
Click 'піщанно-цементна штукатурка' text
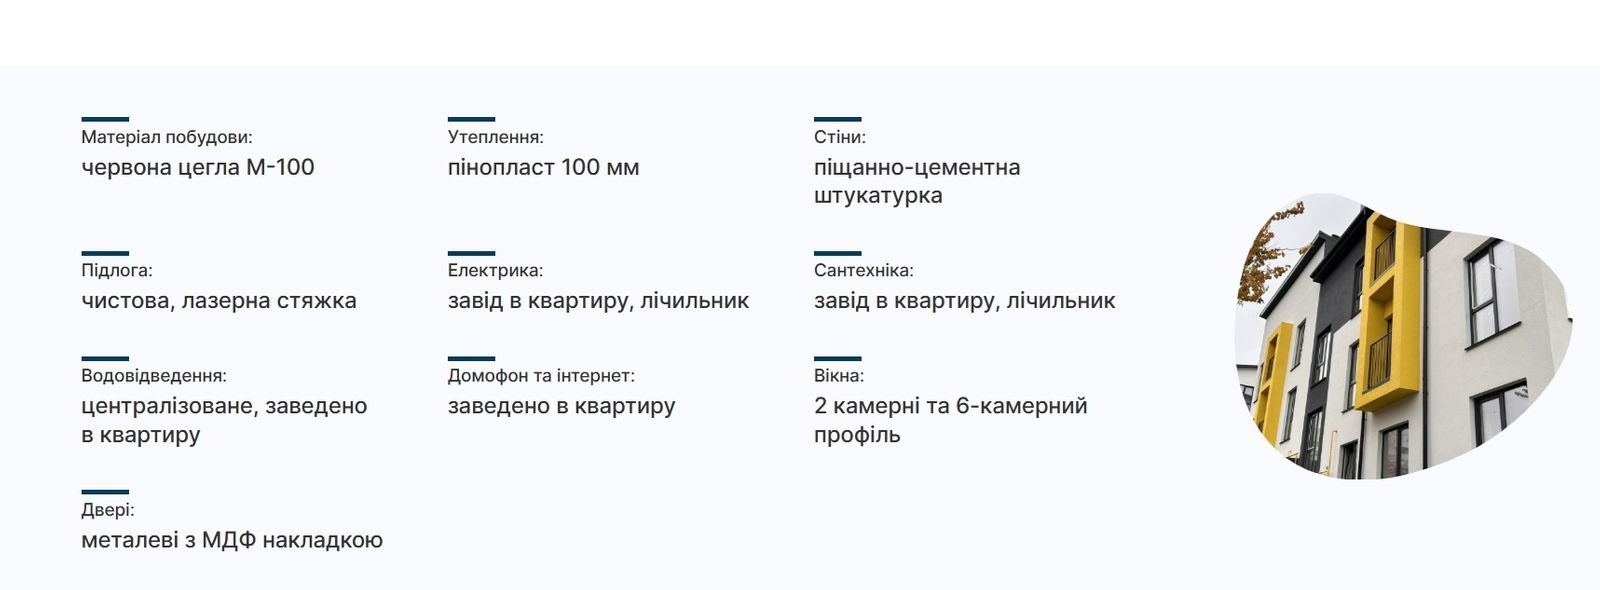click(x=917, y=181)
